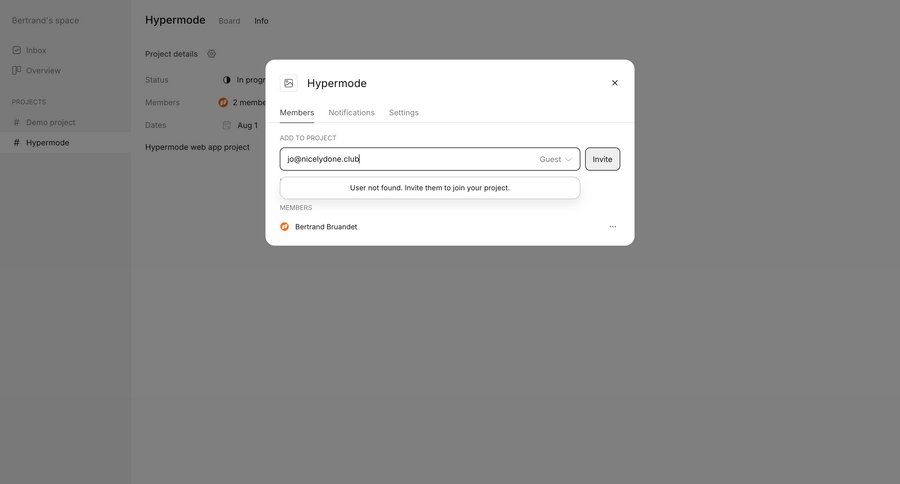Switch to the Notifications tab
Screen dimensions: 900x484
coord(351,113)
